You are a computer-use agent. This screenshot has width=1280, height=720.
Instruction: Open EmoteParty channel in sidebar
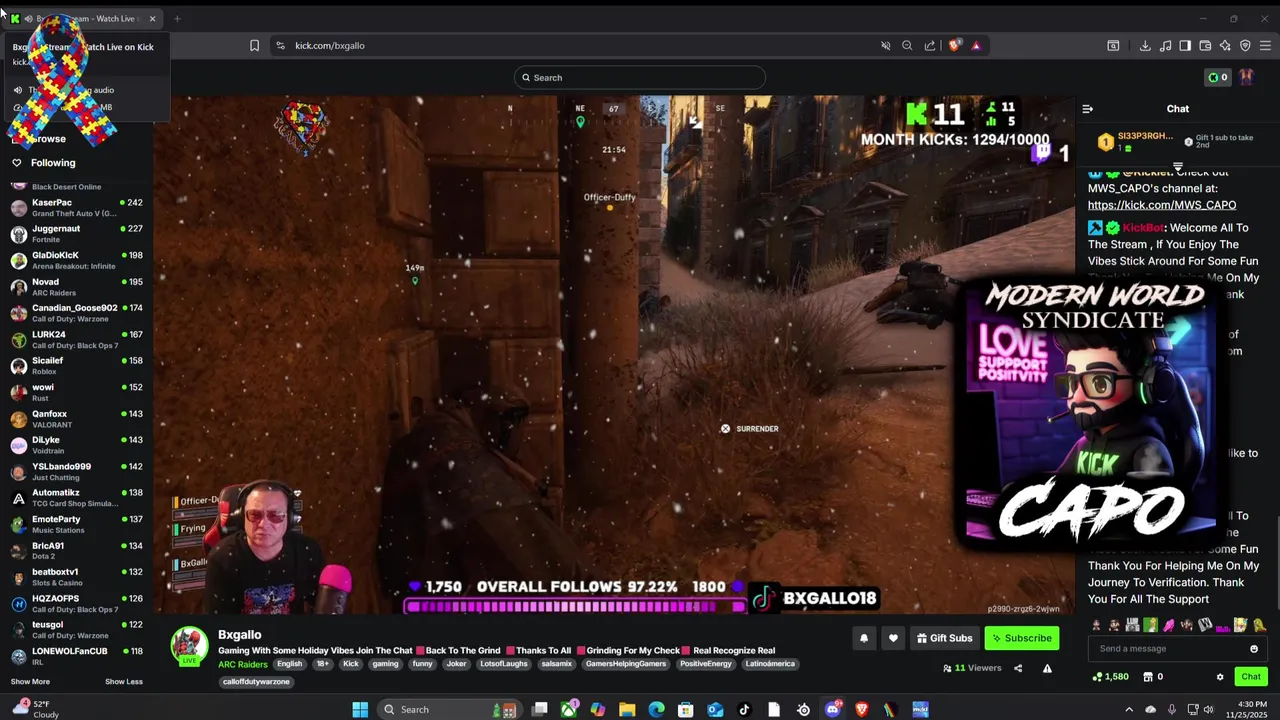(78, 524)
